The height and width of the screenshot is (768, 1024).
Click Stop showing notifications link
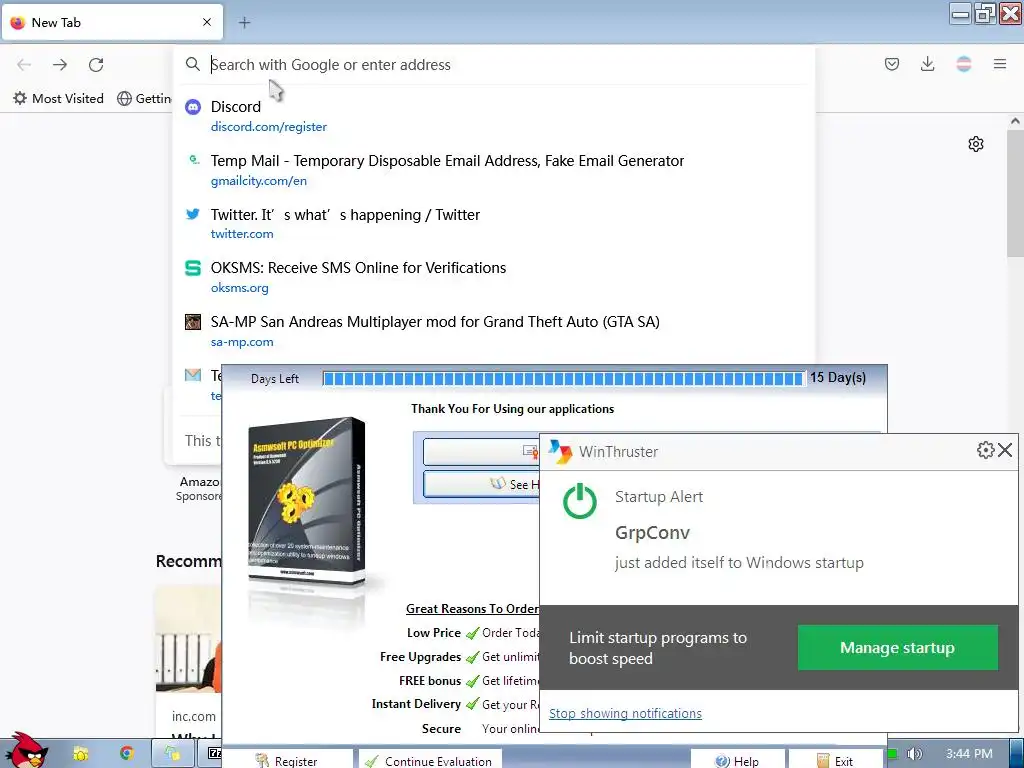(625, 713)
